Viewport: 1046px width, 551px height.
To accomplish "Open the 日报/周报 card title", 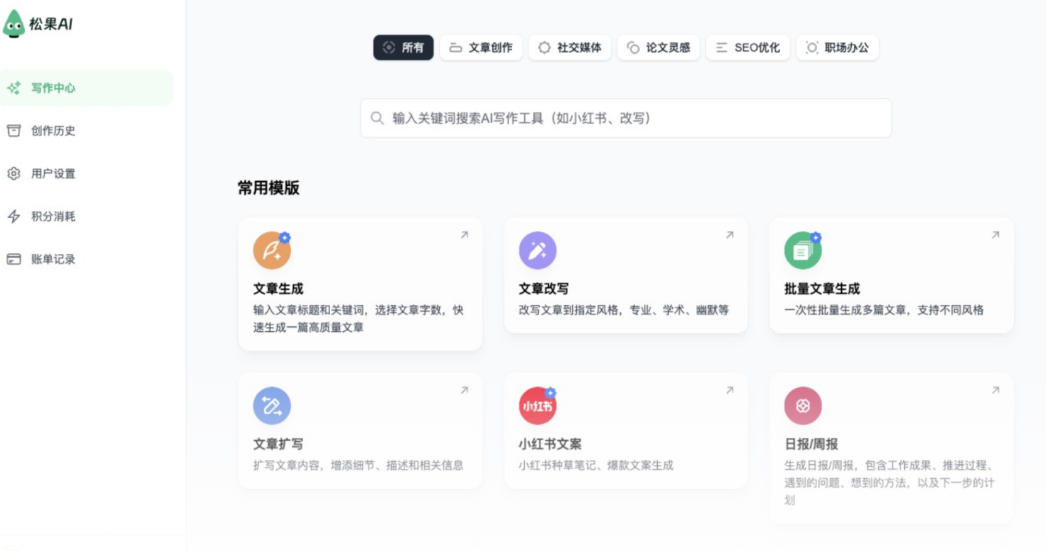I will [x=811, y=444].
